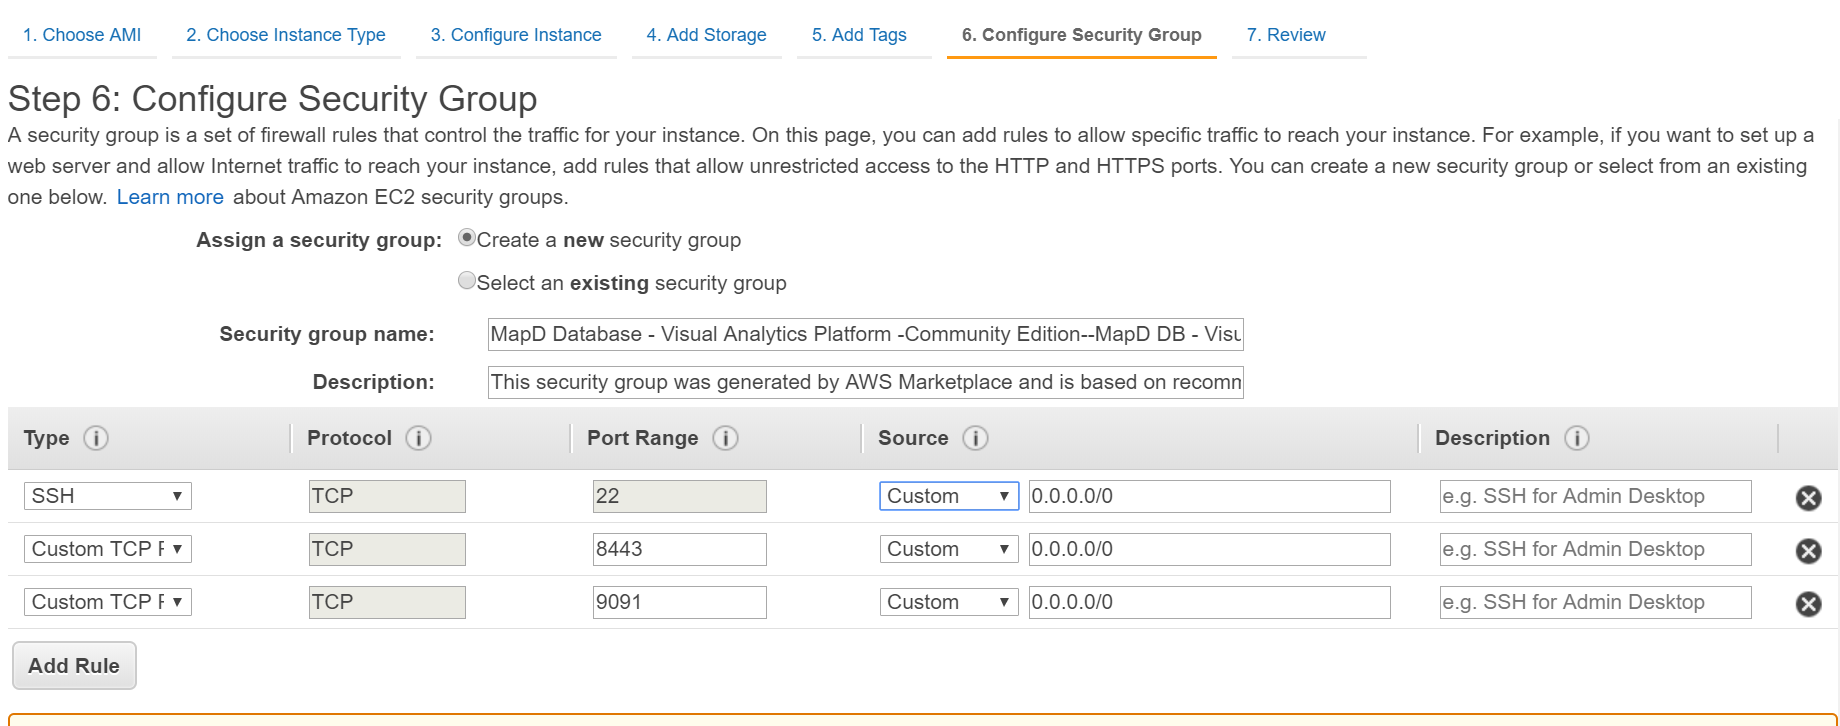This screenshot has height=726, width=1840.
Task: Open Source dropdown for the SSH rule
Action: (948, 496)
